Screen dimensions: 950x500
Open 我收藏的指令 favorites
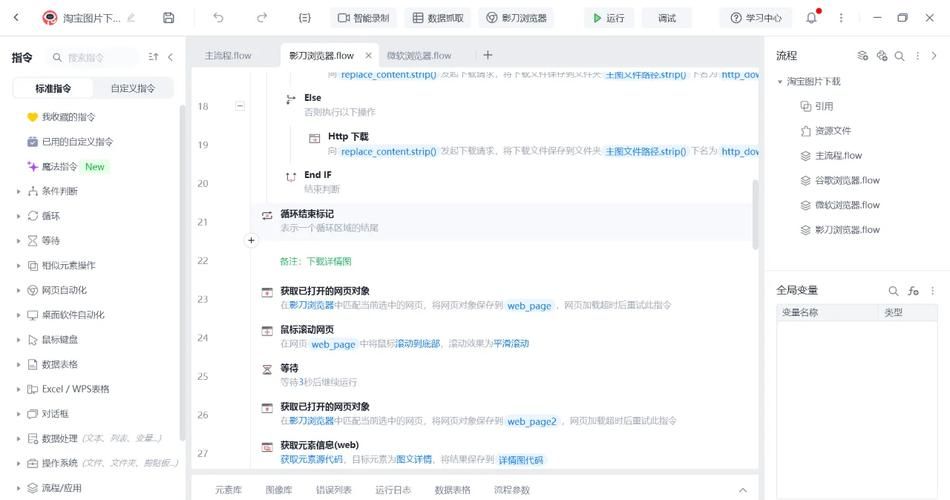(x=61, y=117)
